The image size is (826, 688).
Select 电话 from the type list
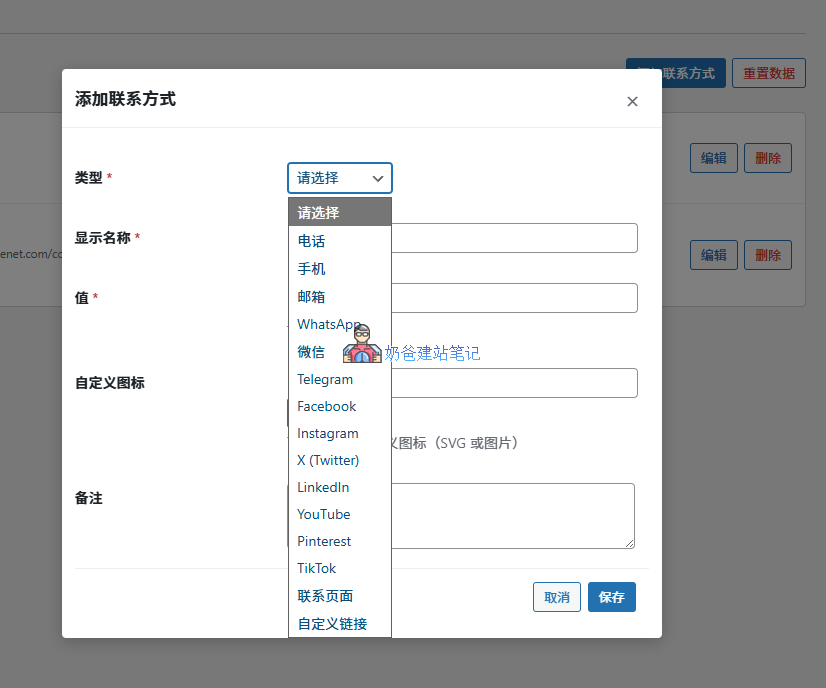point(311,241)
